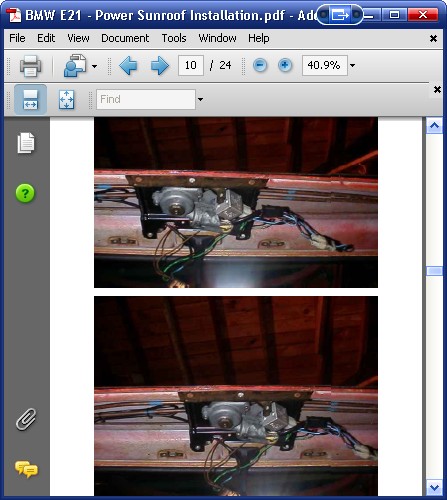Toggle the Fit Width scrolling mode
Viewport: 447px width, 500px height.
click(30, 100)
